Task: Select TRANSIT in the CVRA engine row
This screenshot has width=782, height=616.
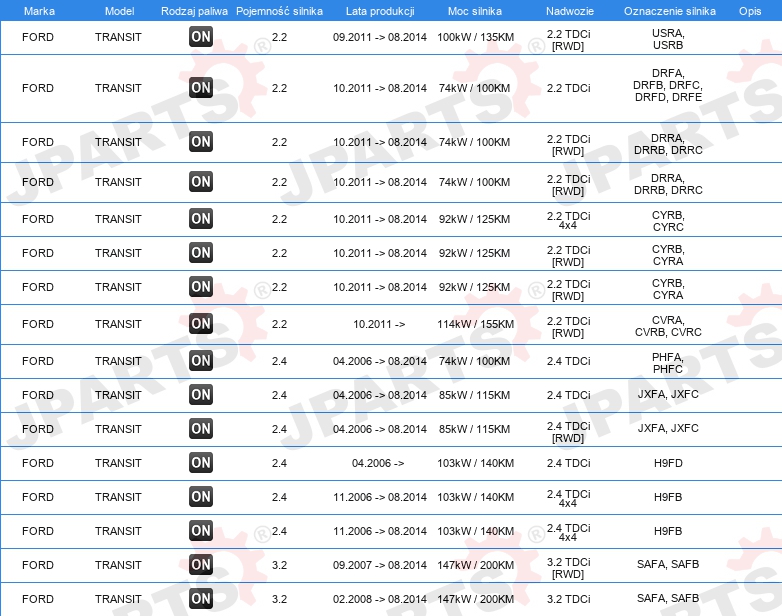Action: pos(118,324)
